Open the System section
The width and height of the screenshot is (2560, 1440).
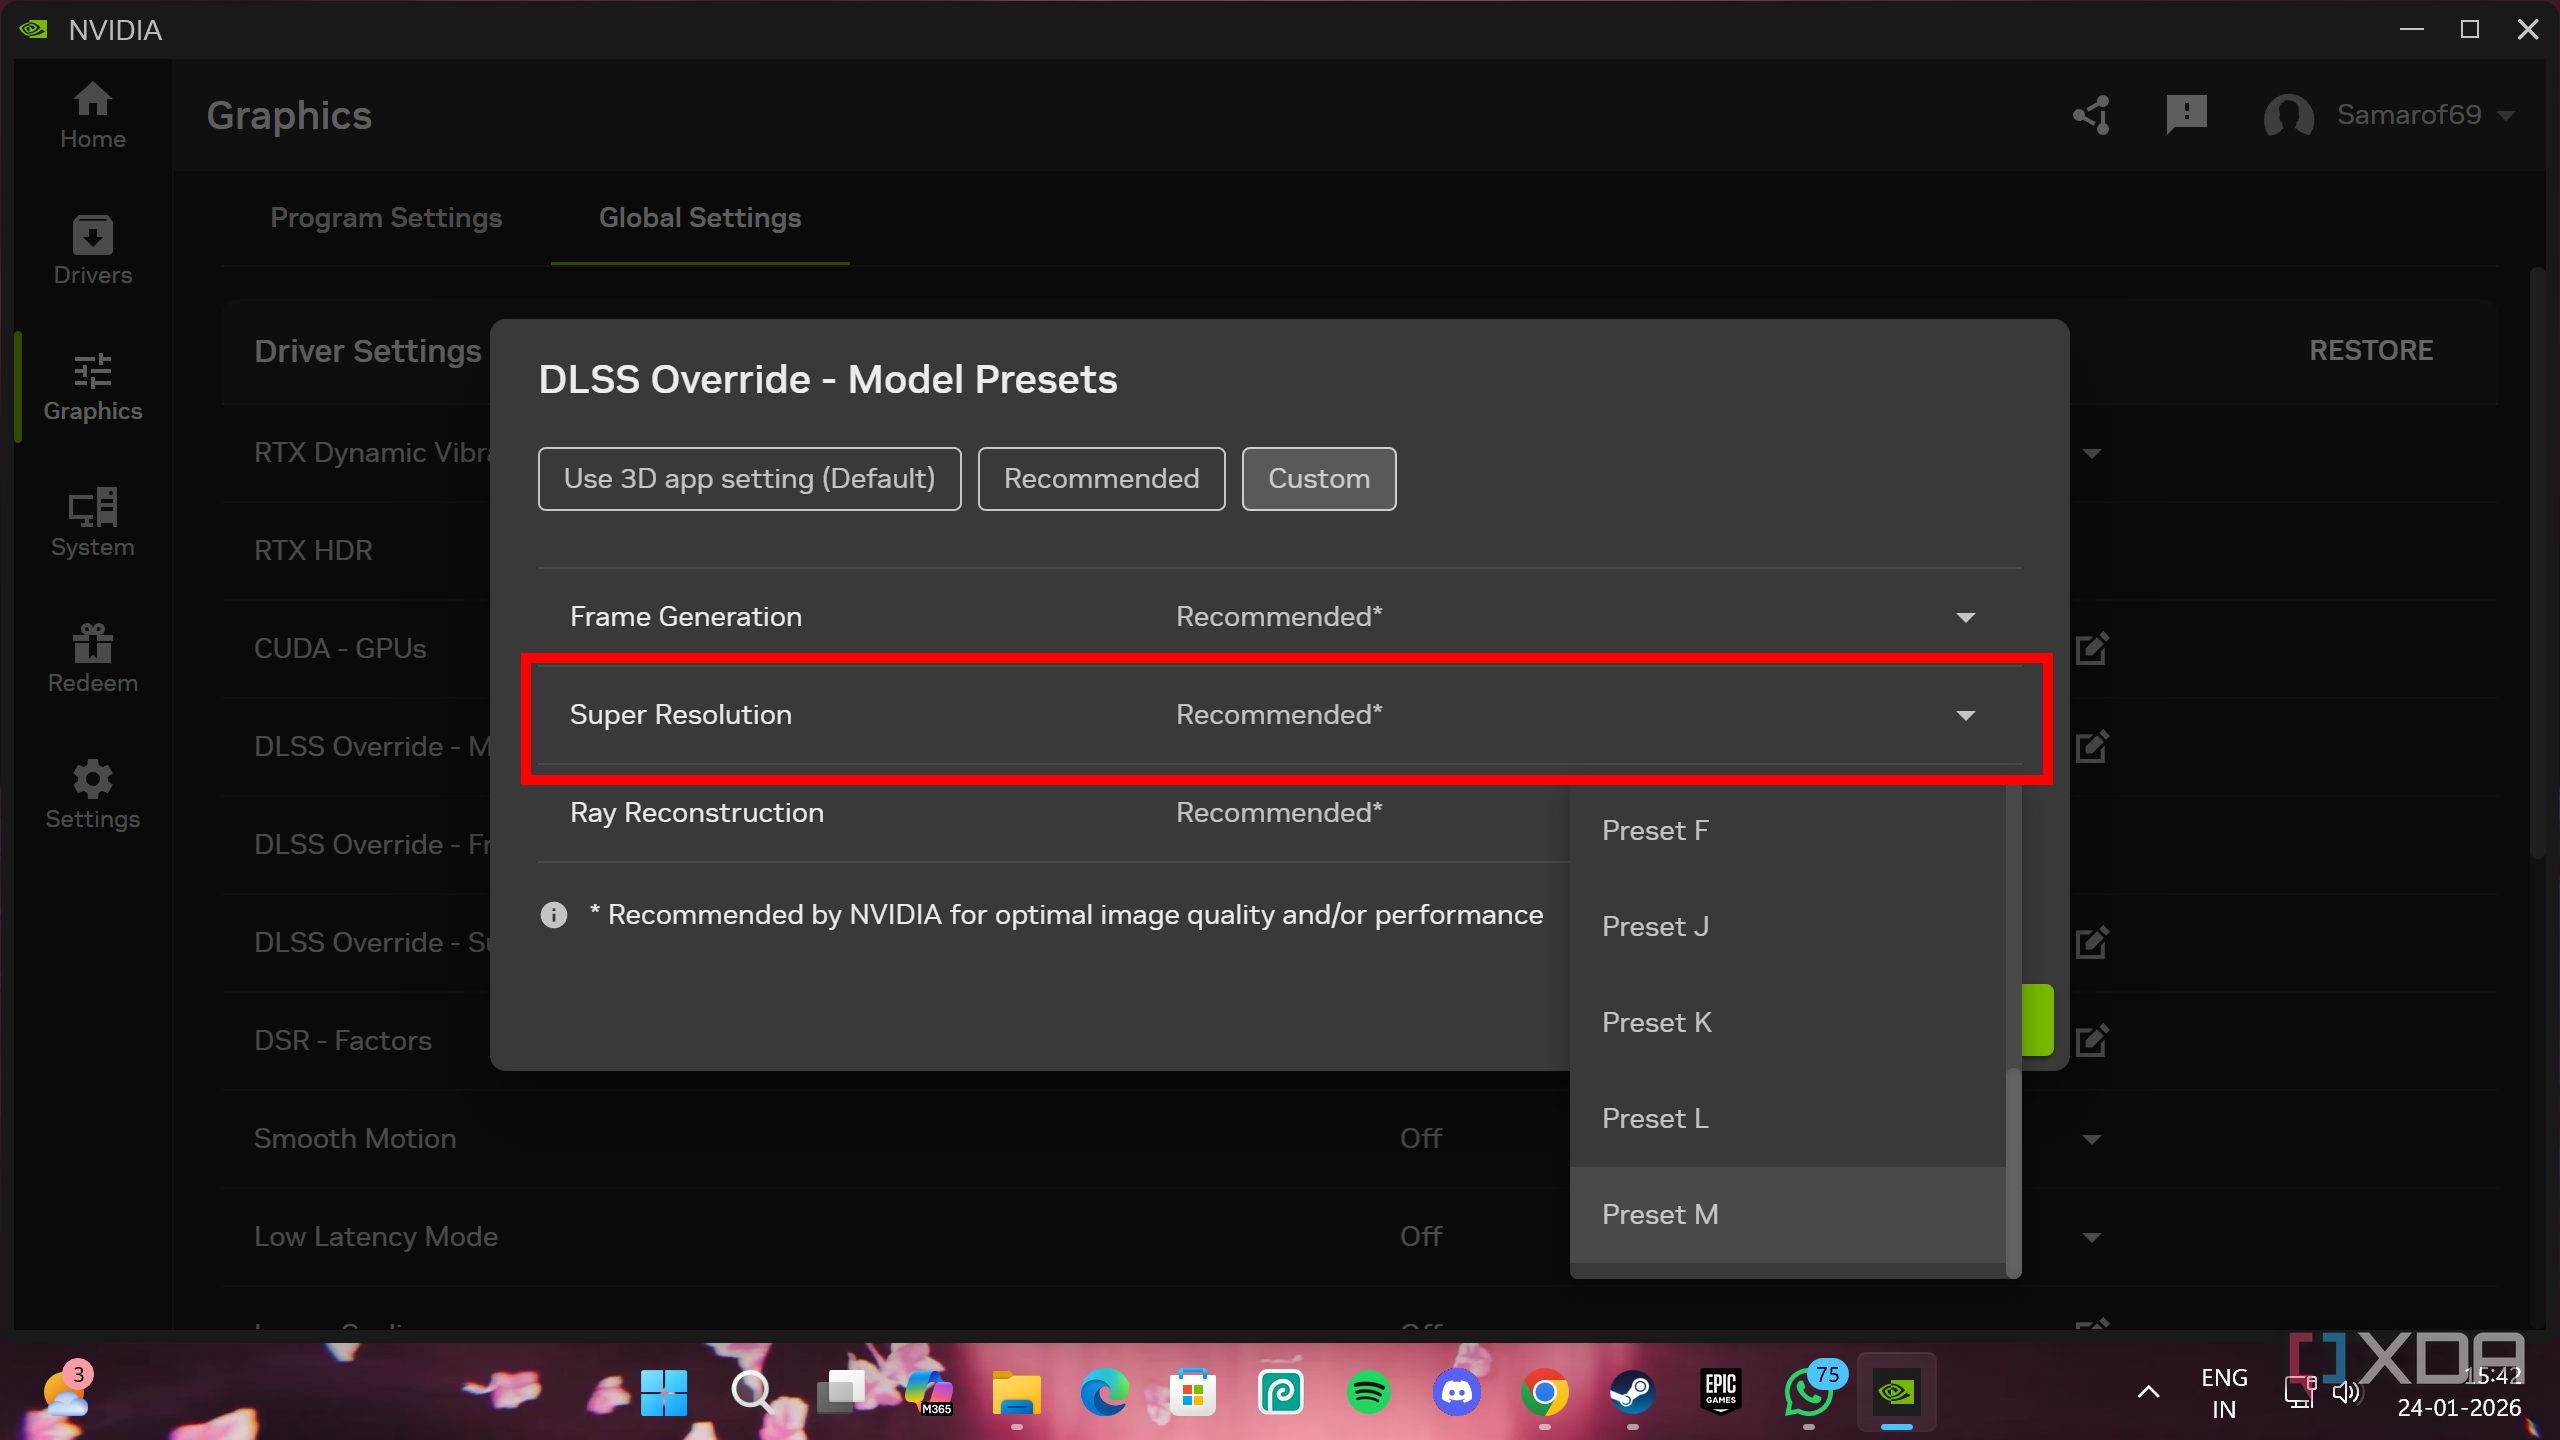[x=92, y=523]
